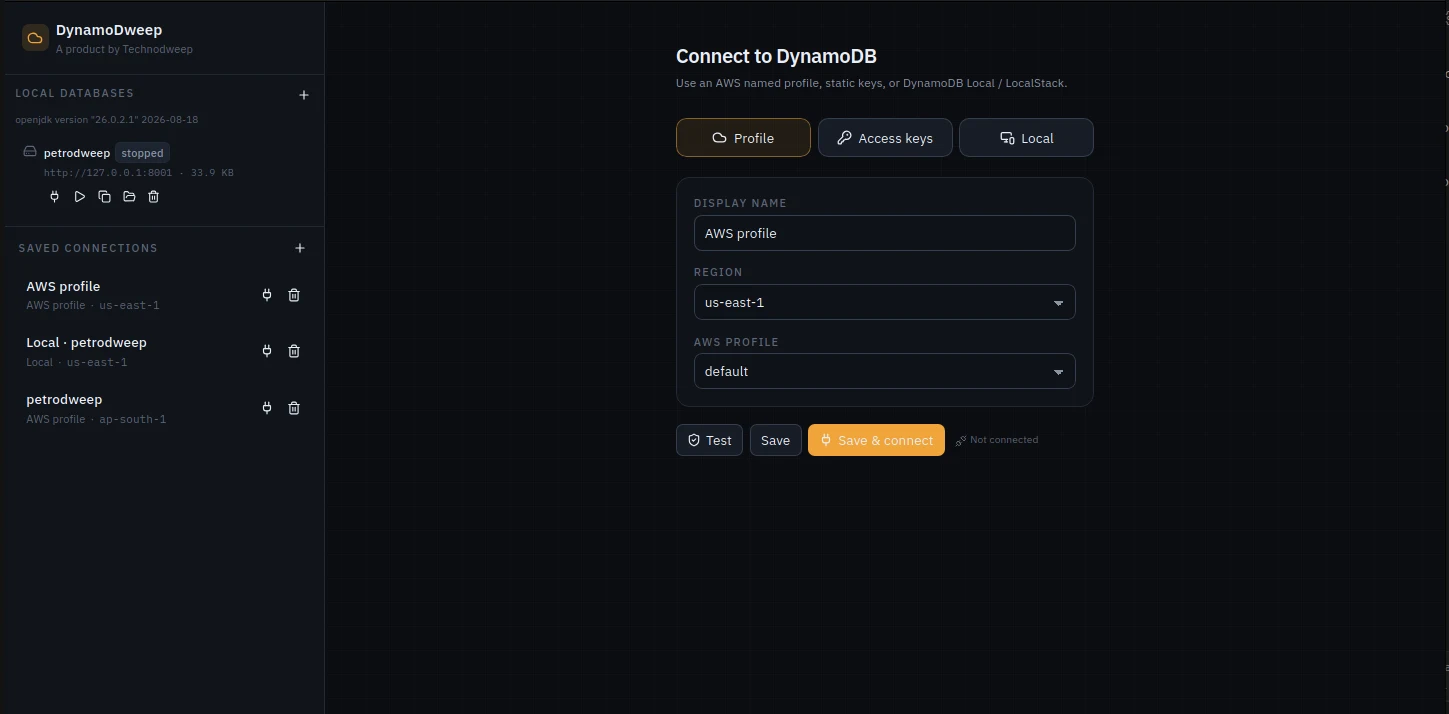
Task: Click the petrodweep local database drive icon
Action: click(30, 152)
